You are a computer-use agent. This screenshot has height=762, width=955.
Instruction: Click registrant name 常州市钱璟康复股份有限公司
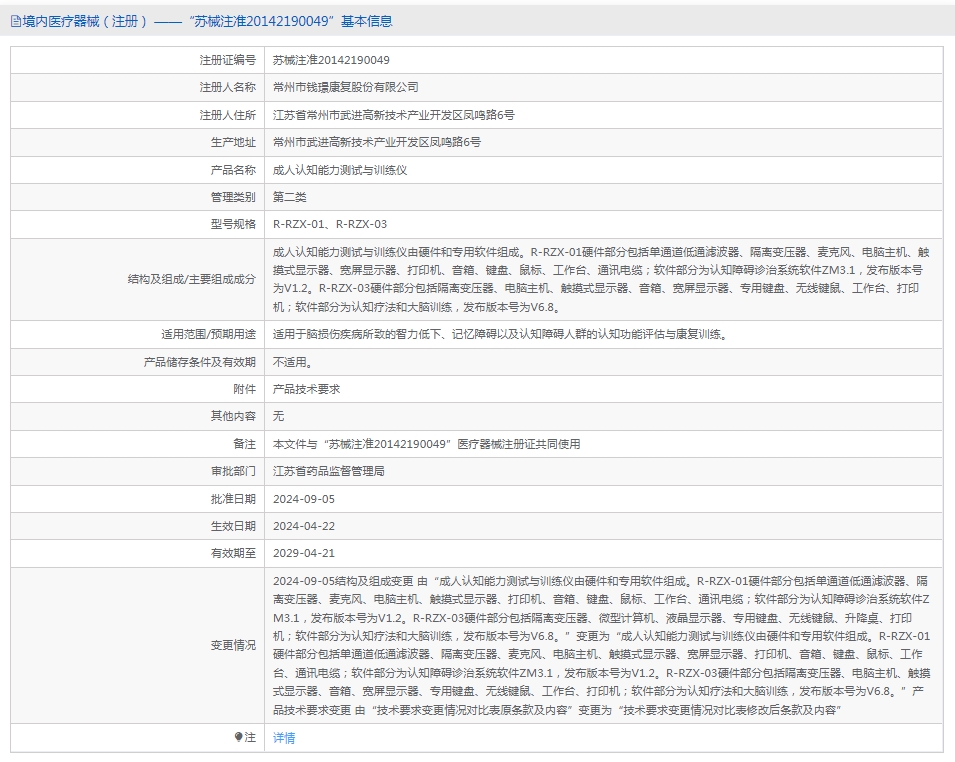[x=346, y=87]
